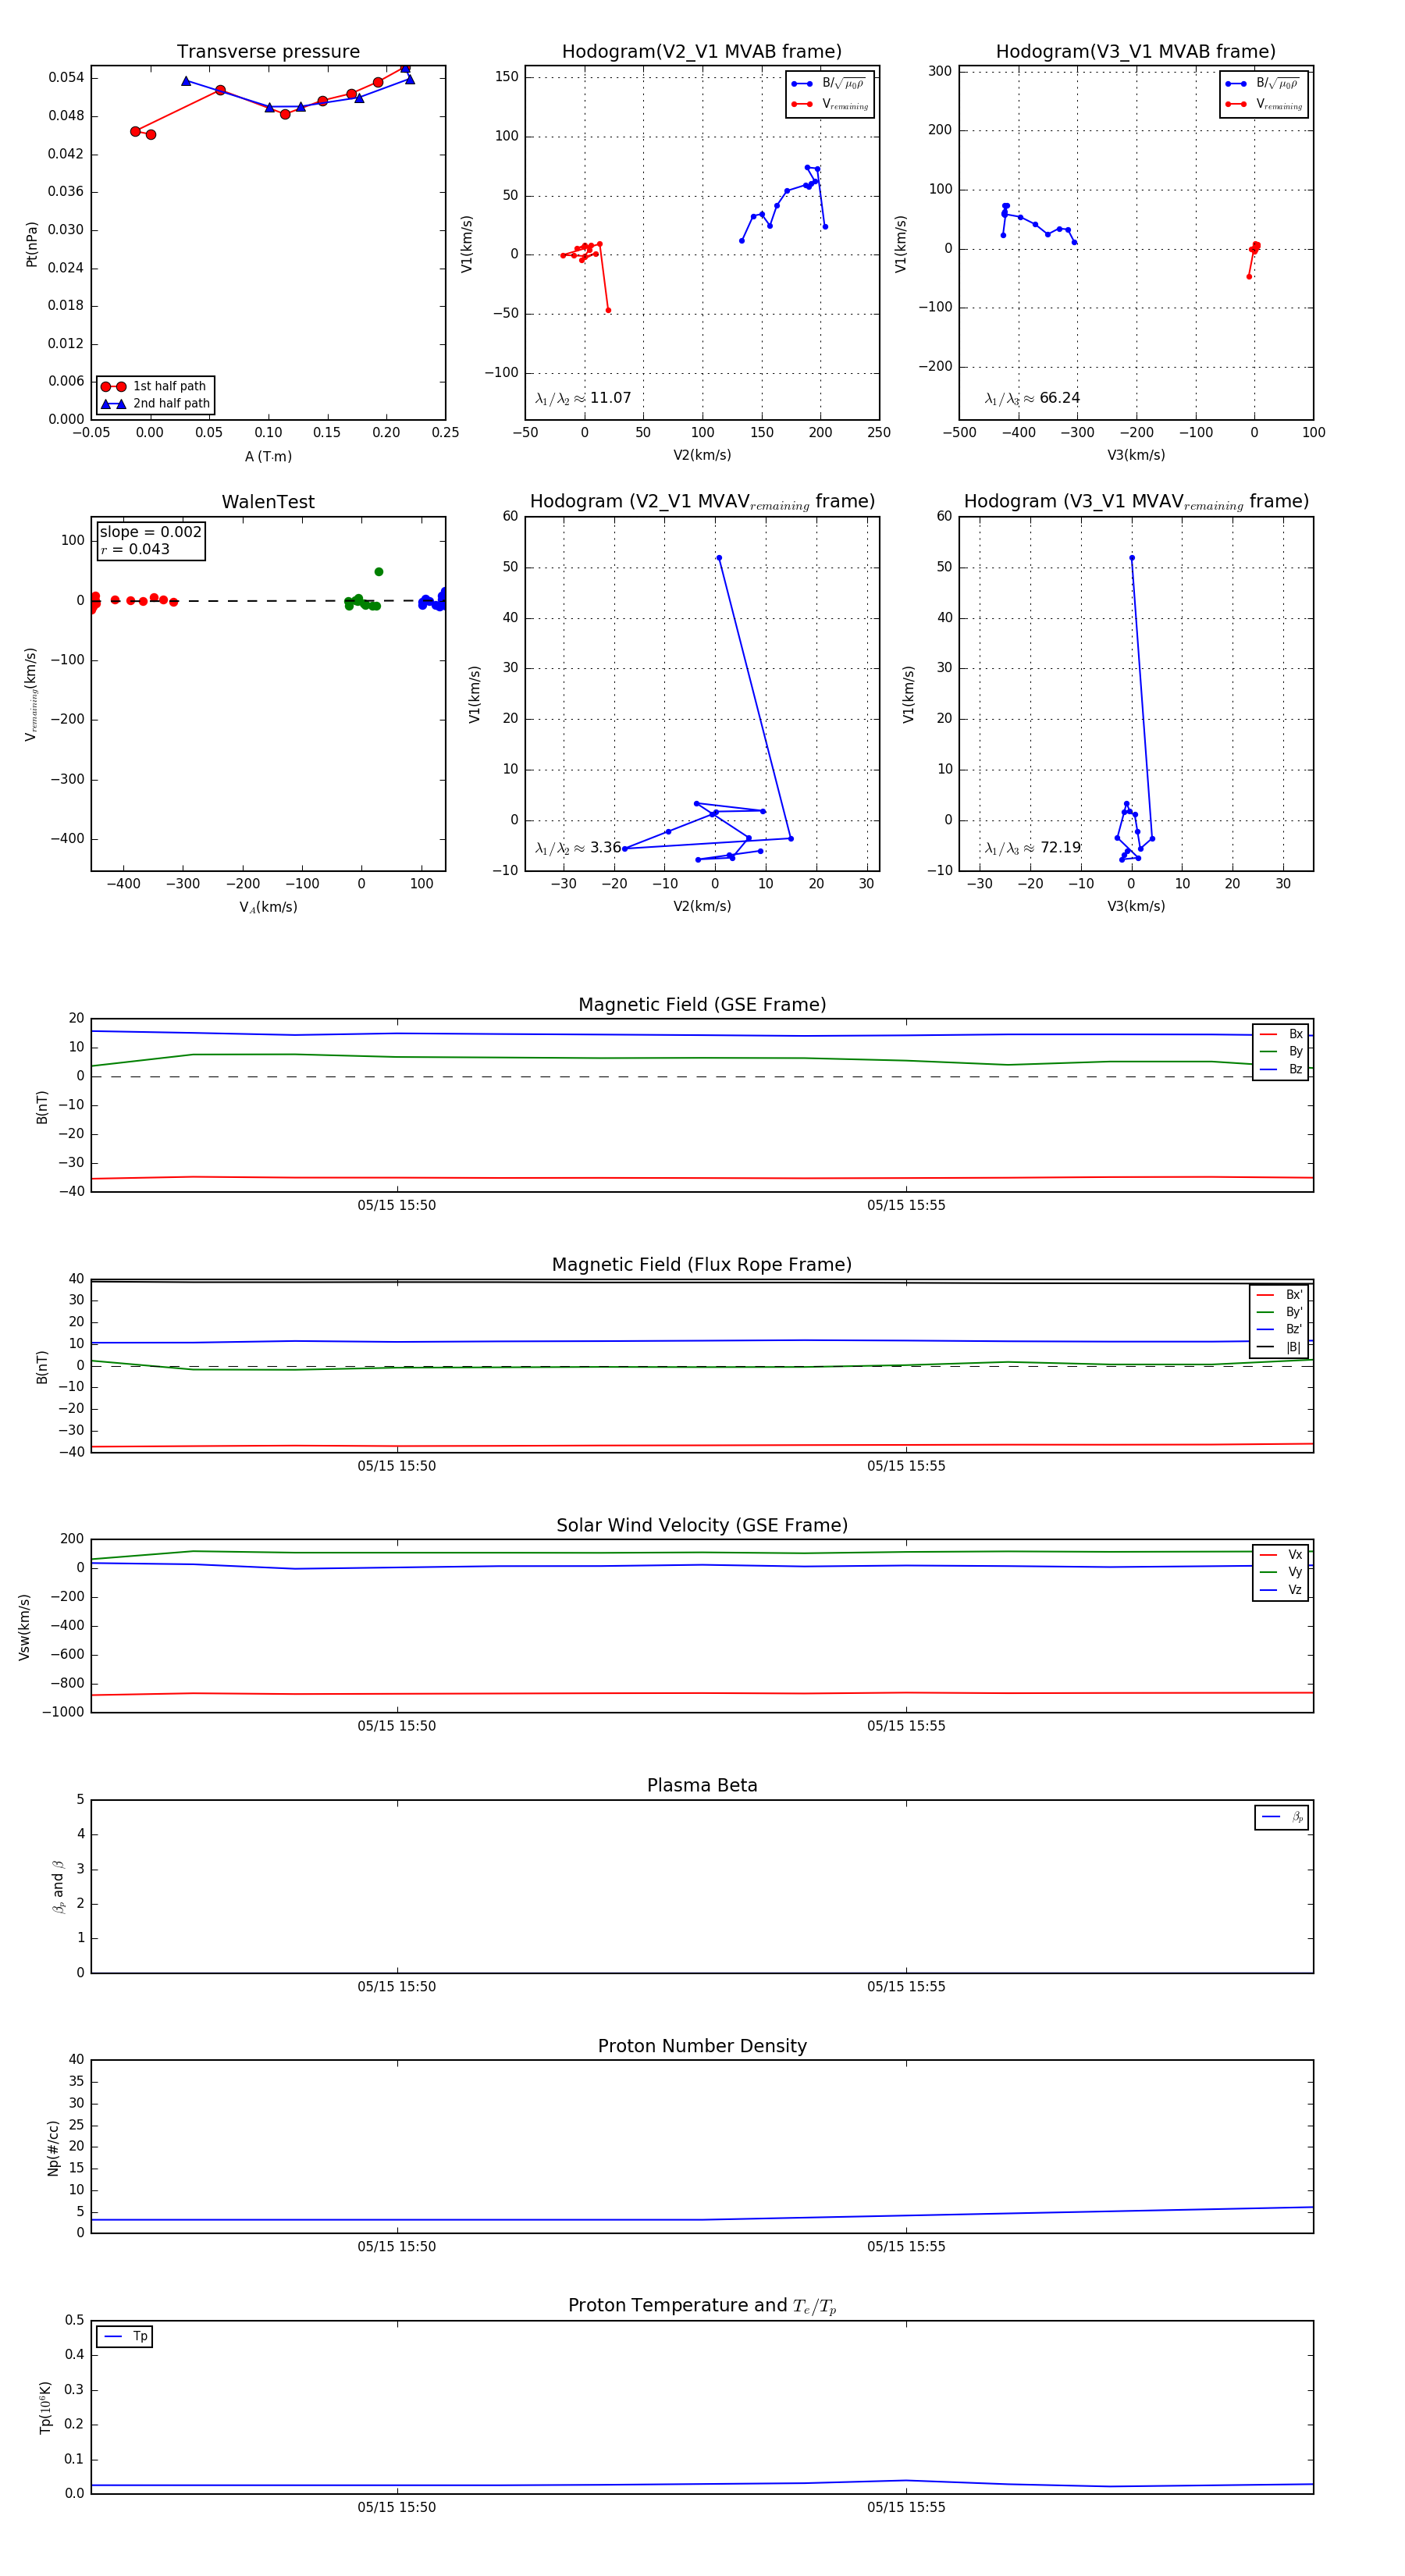This screenshot has width=1405, height=2576.
Task: Click the 'Bx' legend entry in GSE field plot
Action: [x=1281, y=1034]
